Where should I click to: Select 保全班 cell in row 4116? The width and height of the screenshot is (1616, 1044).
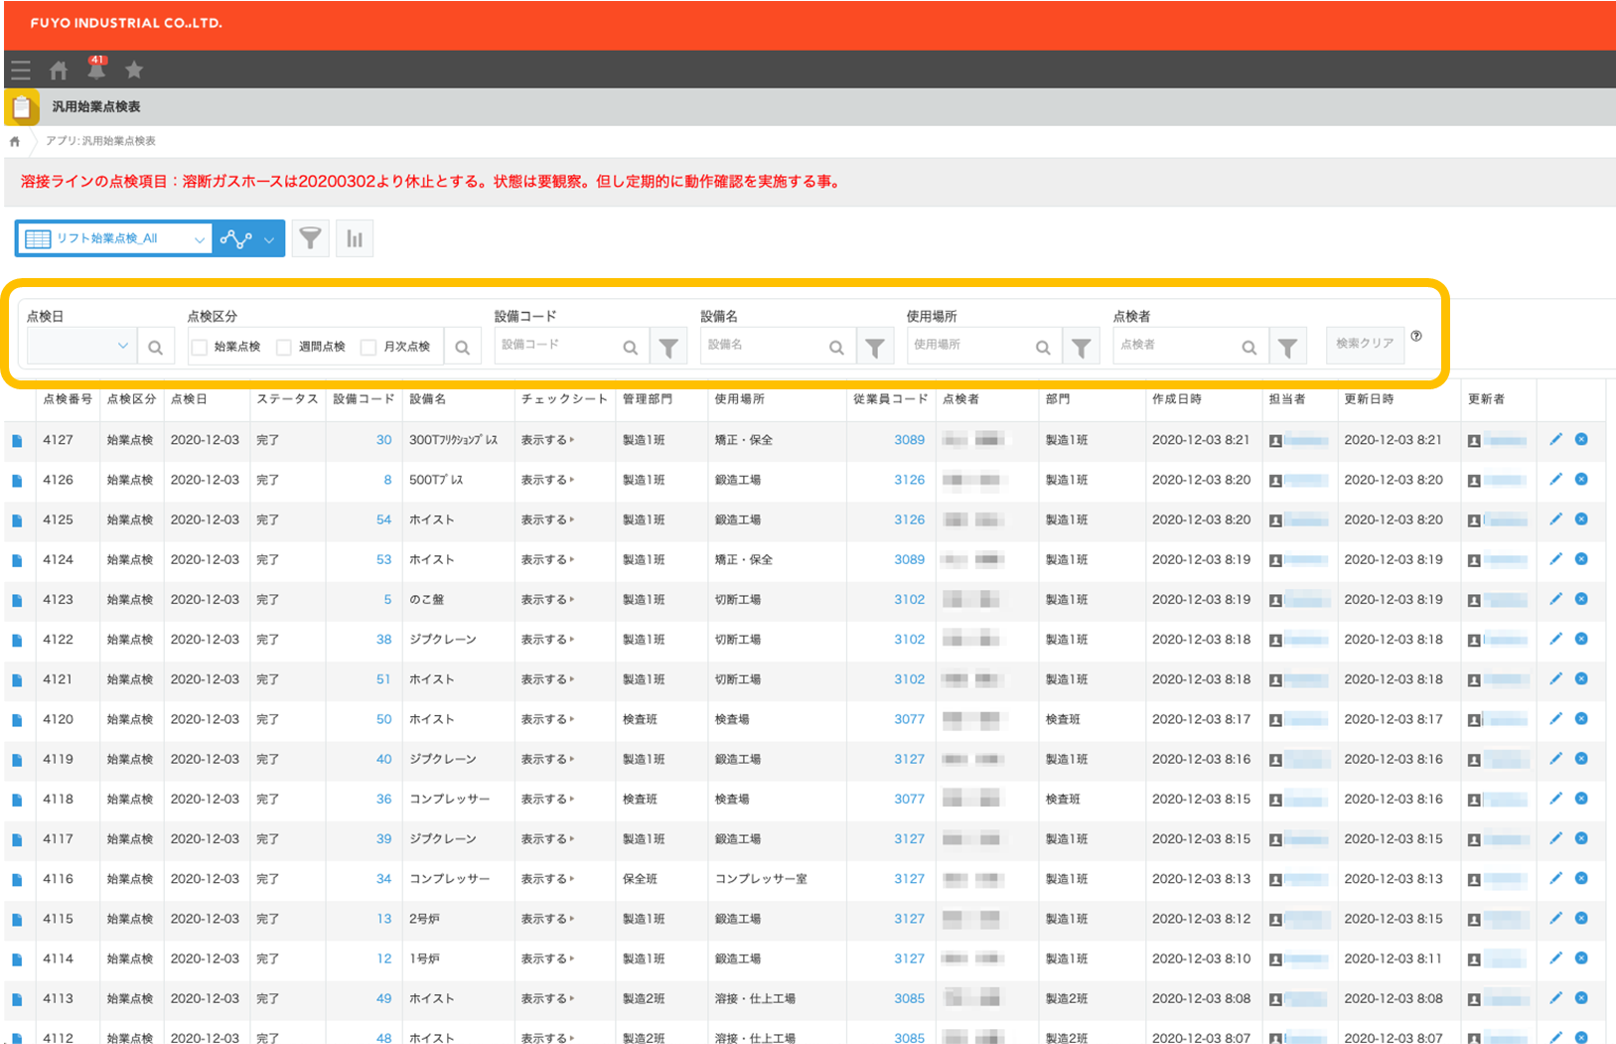(640, 879)
